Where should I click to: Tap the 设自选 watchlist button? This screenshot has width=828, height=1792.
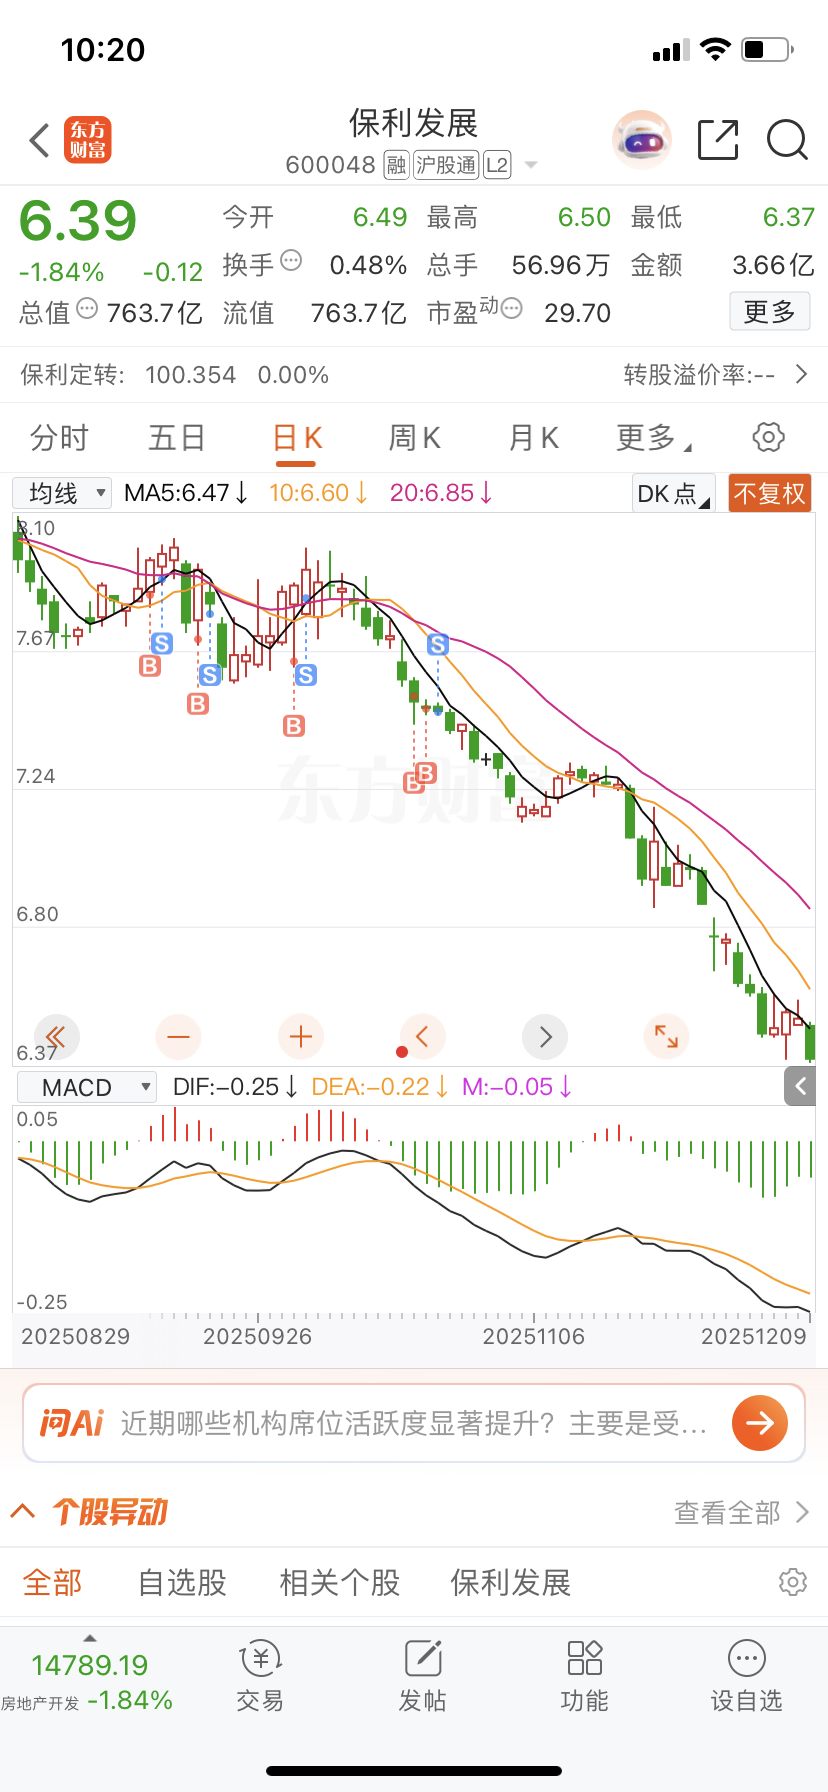point(747,1676)
